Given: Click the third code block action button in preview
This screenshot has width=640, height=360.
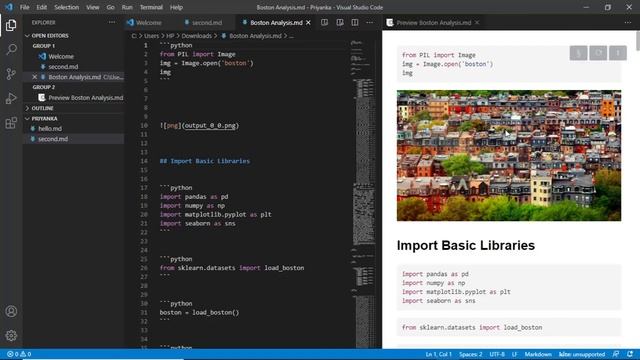Looking at the screenshot, I should click(618, 53).
